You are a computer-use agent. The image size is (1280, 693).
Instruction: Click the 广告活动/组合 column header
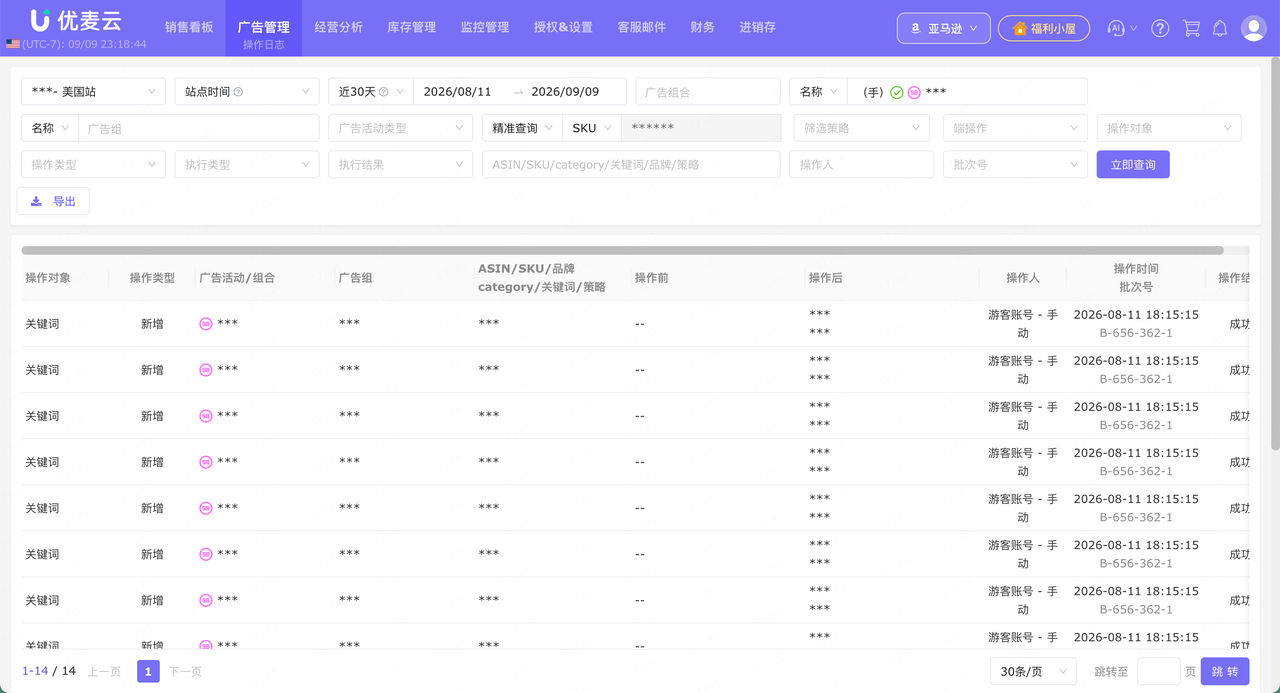[237, 278]
